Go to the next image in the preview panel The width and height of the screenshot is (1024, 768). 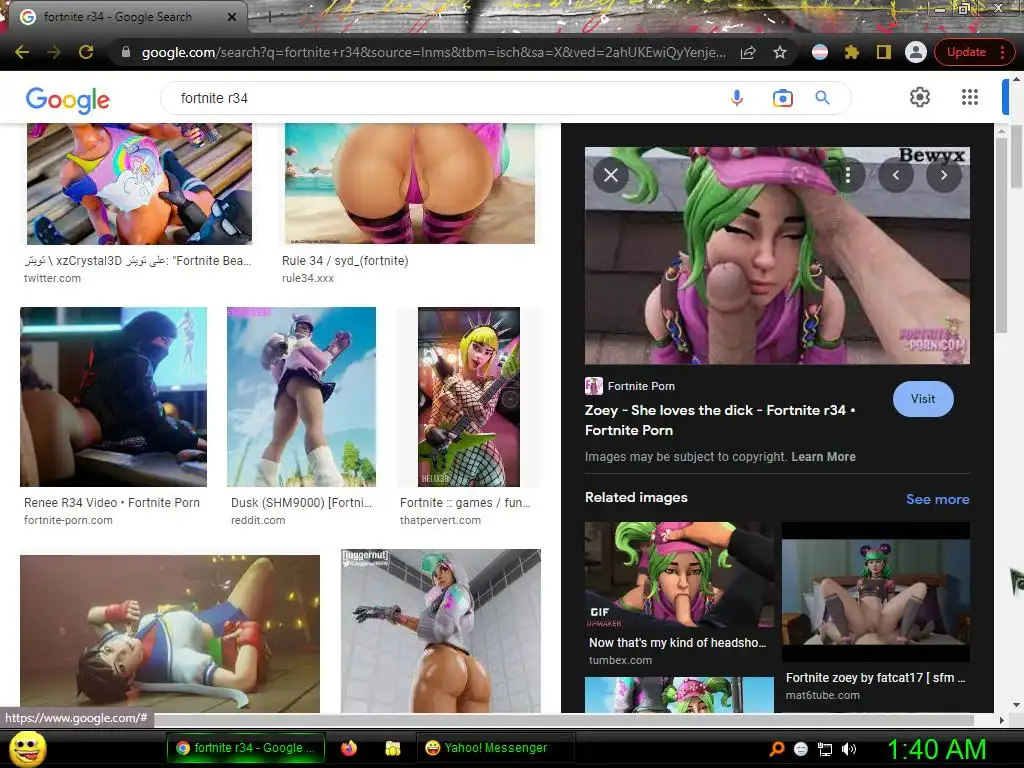tap(944, 175)
